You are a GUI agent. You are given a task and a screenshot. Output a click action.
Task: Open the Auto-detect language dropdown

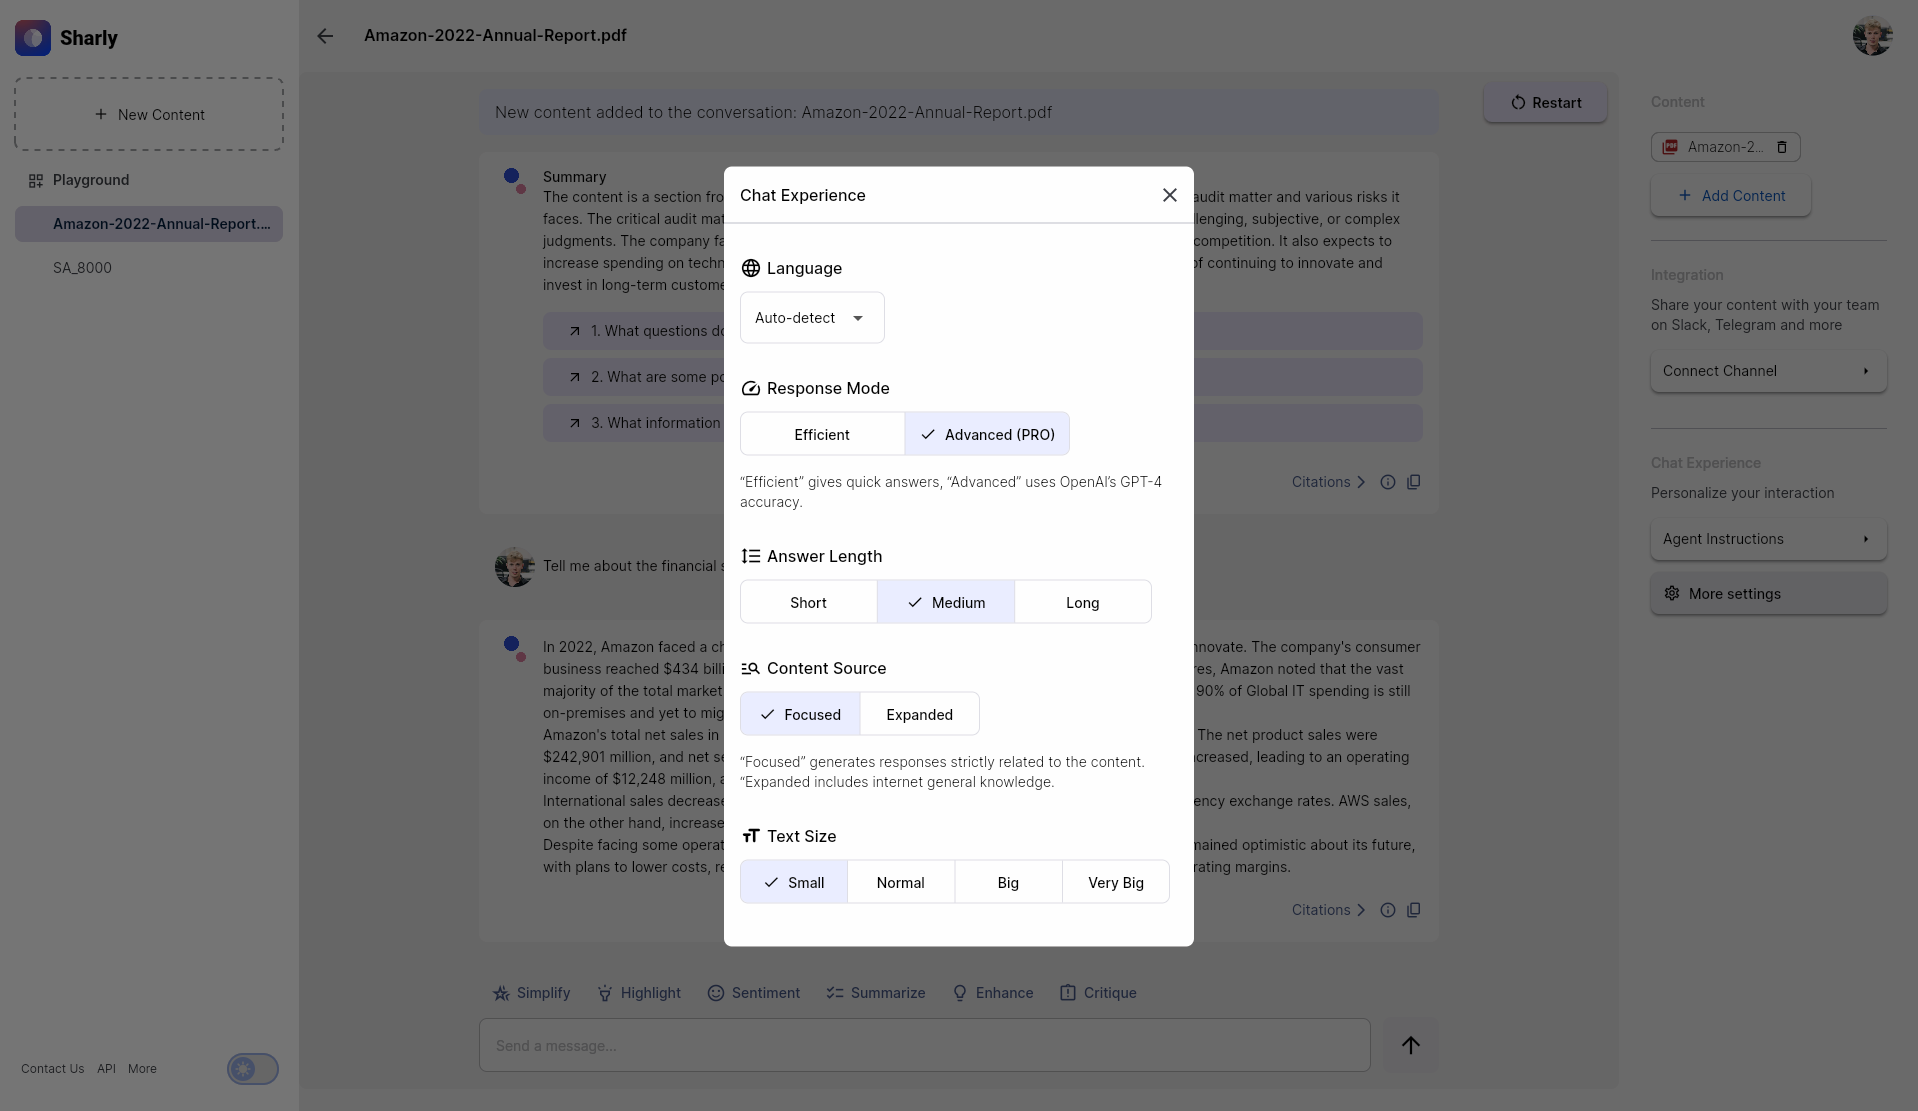click(x=810, y=317)
